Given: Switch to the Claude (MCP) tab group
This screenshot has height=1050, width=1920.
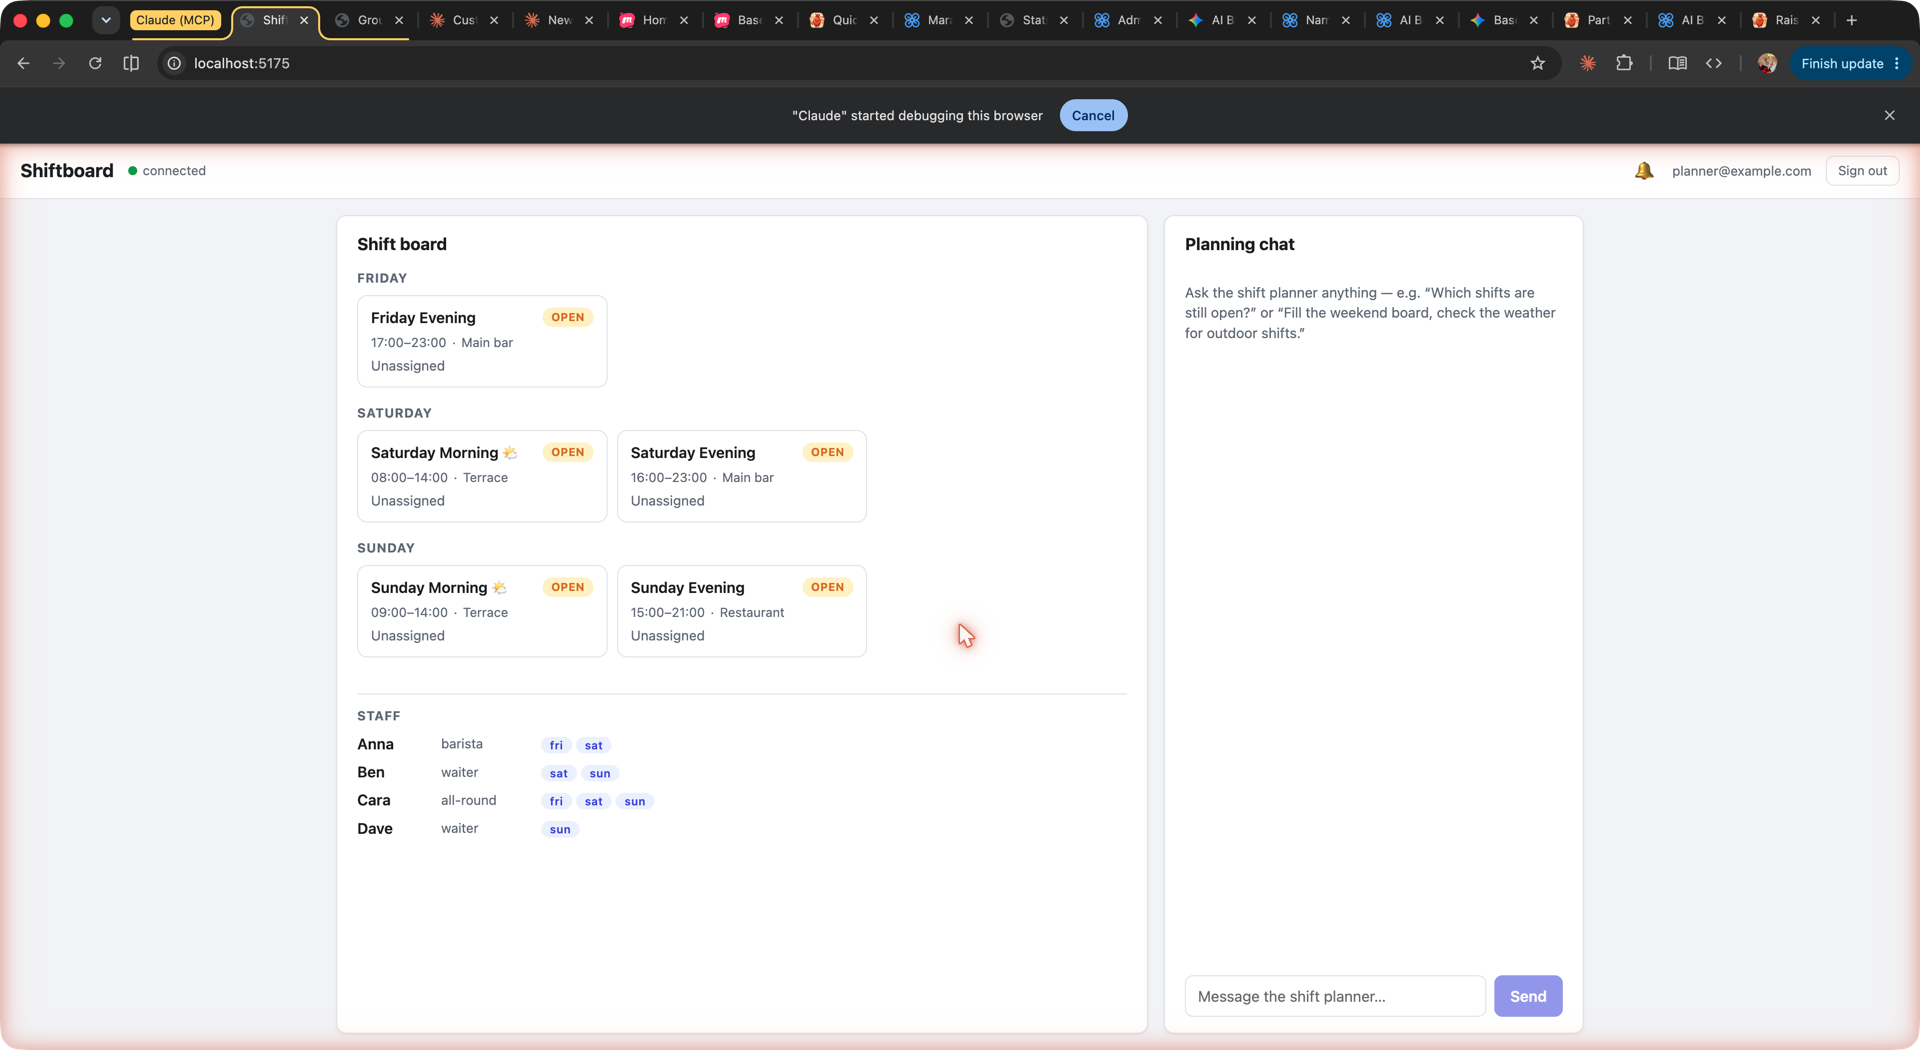Looking at the screenshot, I should pyautogui.click(x=175, y=20).
